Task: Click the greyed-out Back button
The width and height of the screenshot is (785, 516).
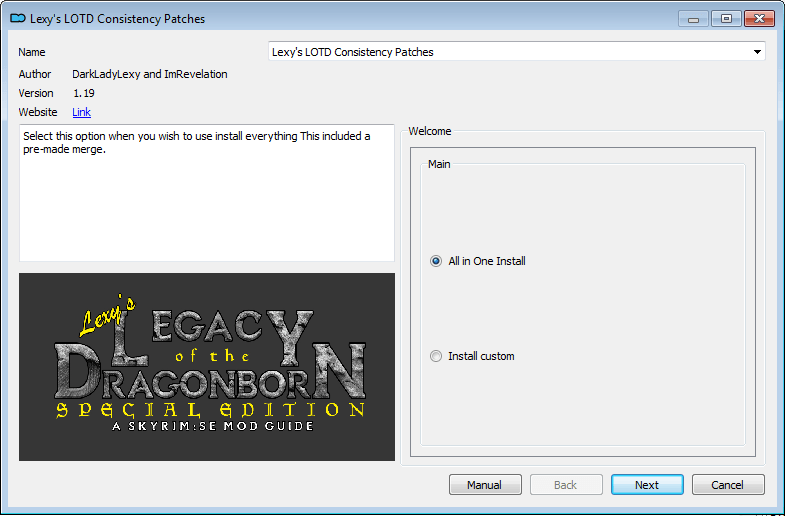Action: pos(566,485)
